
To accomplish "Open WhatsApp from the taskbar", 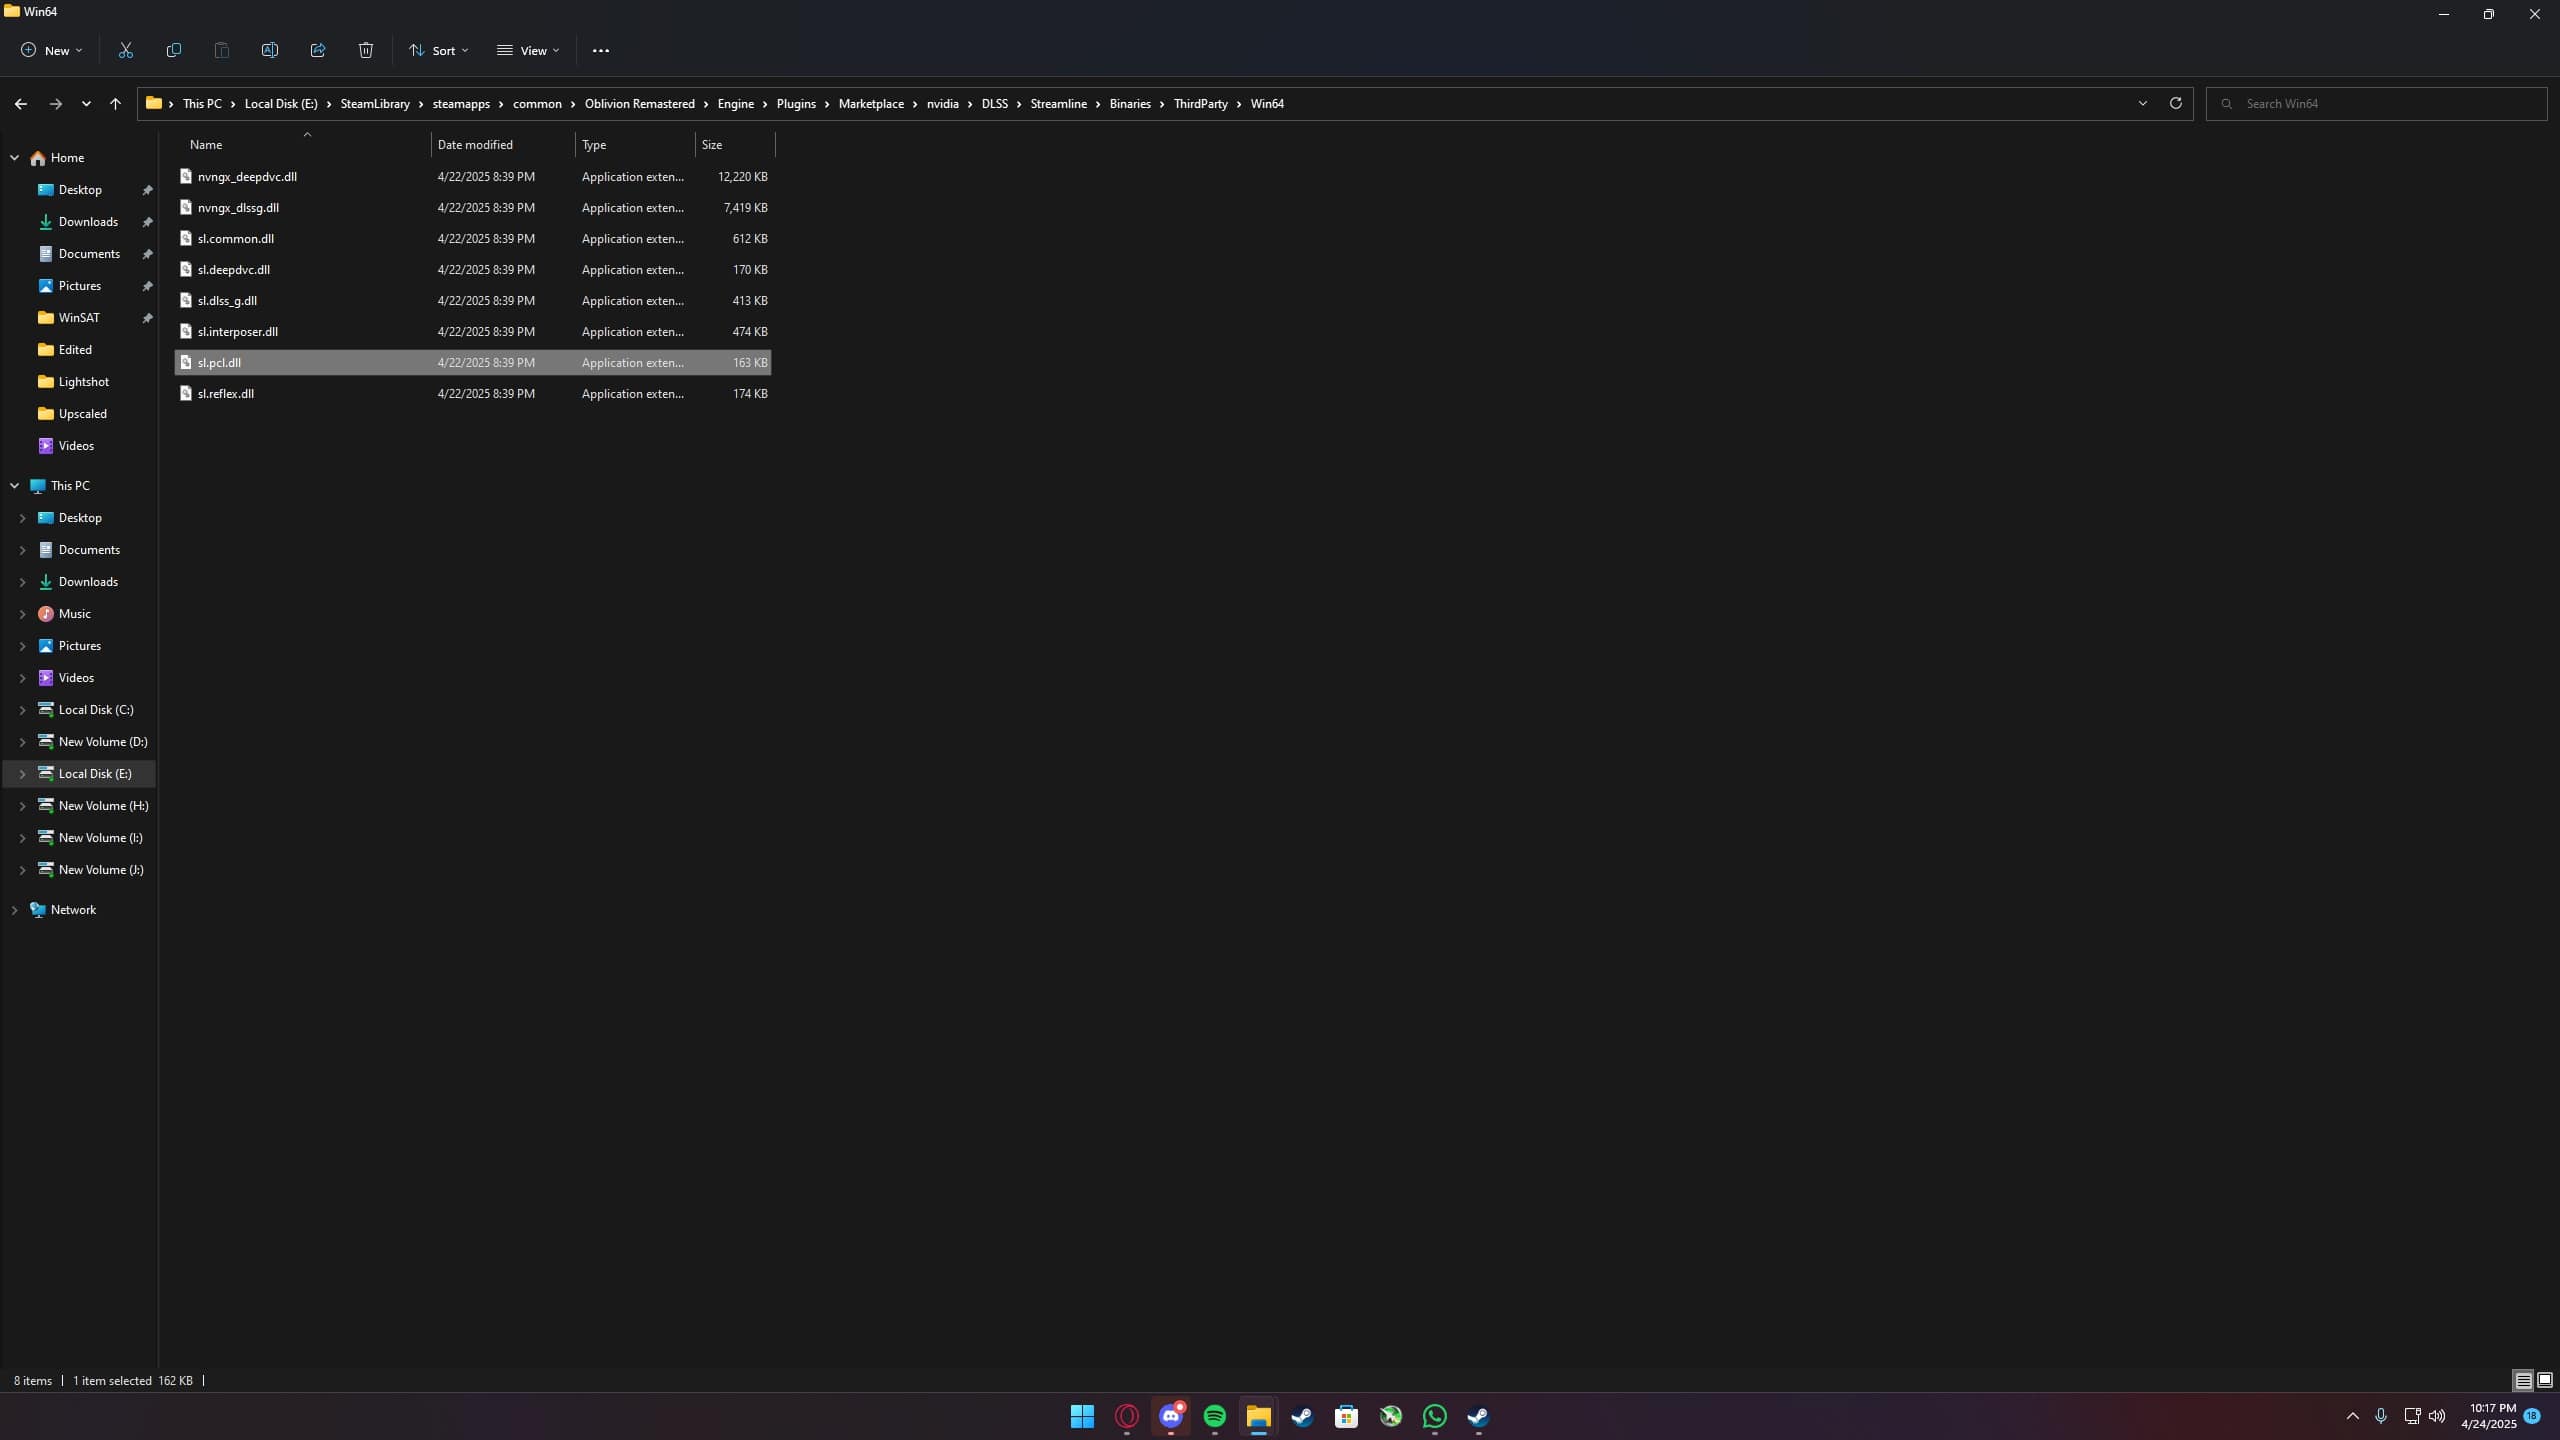I will (1435, 1416).
